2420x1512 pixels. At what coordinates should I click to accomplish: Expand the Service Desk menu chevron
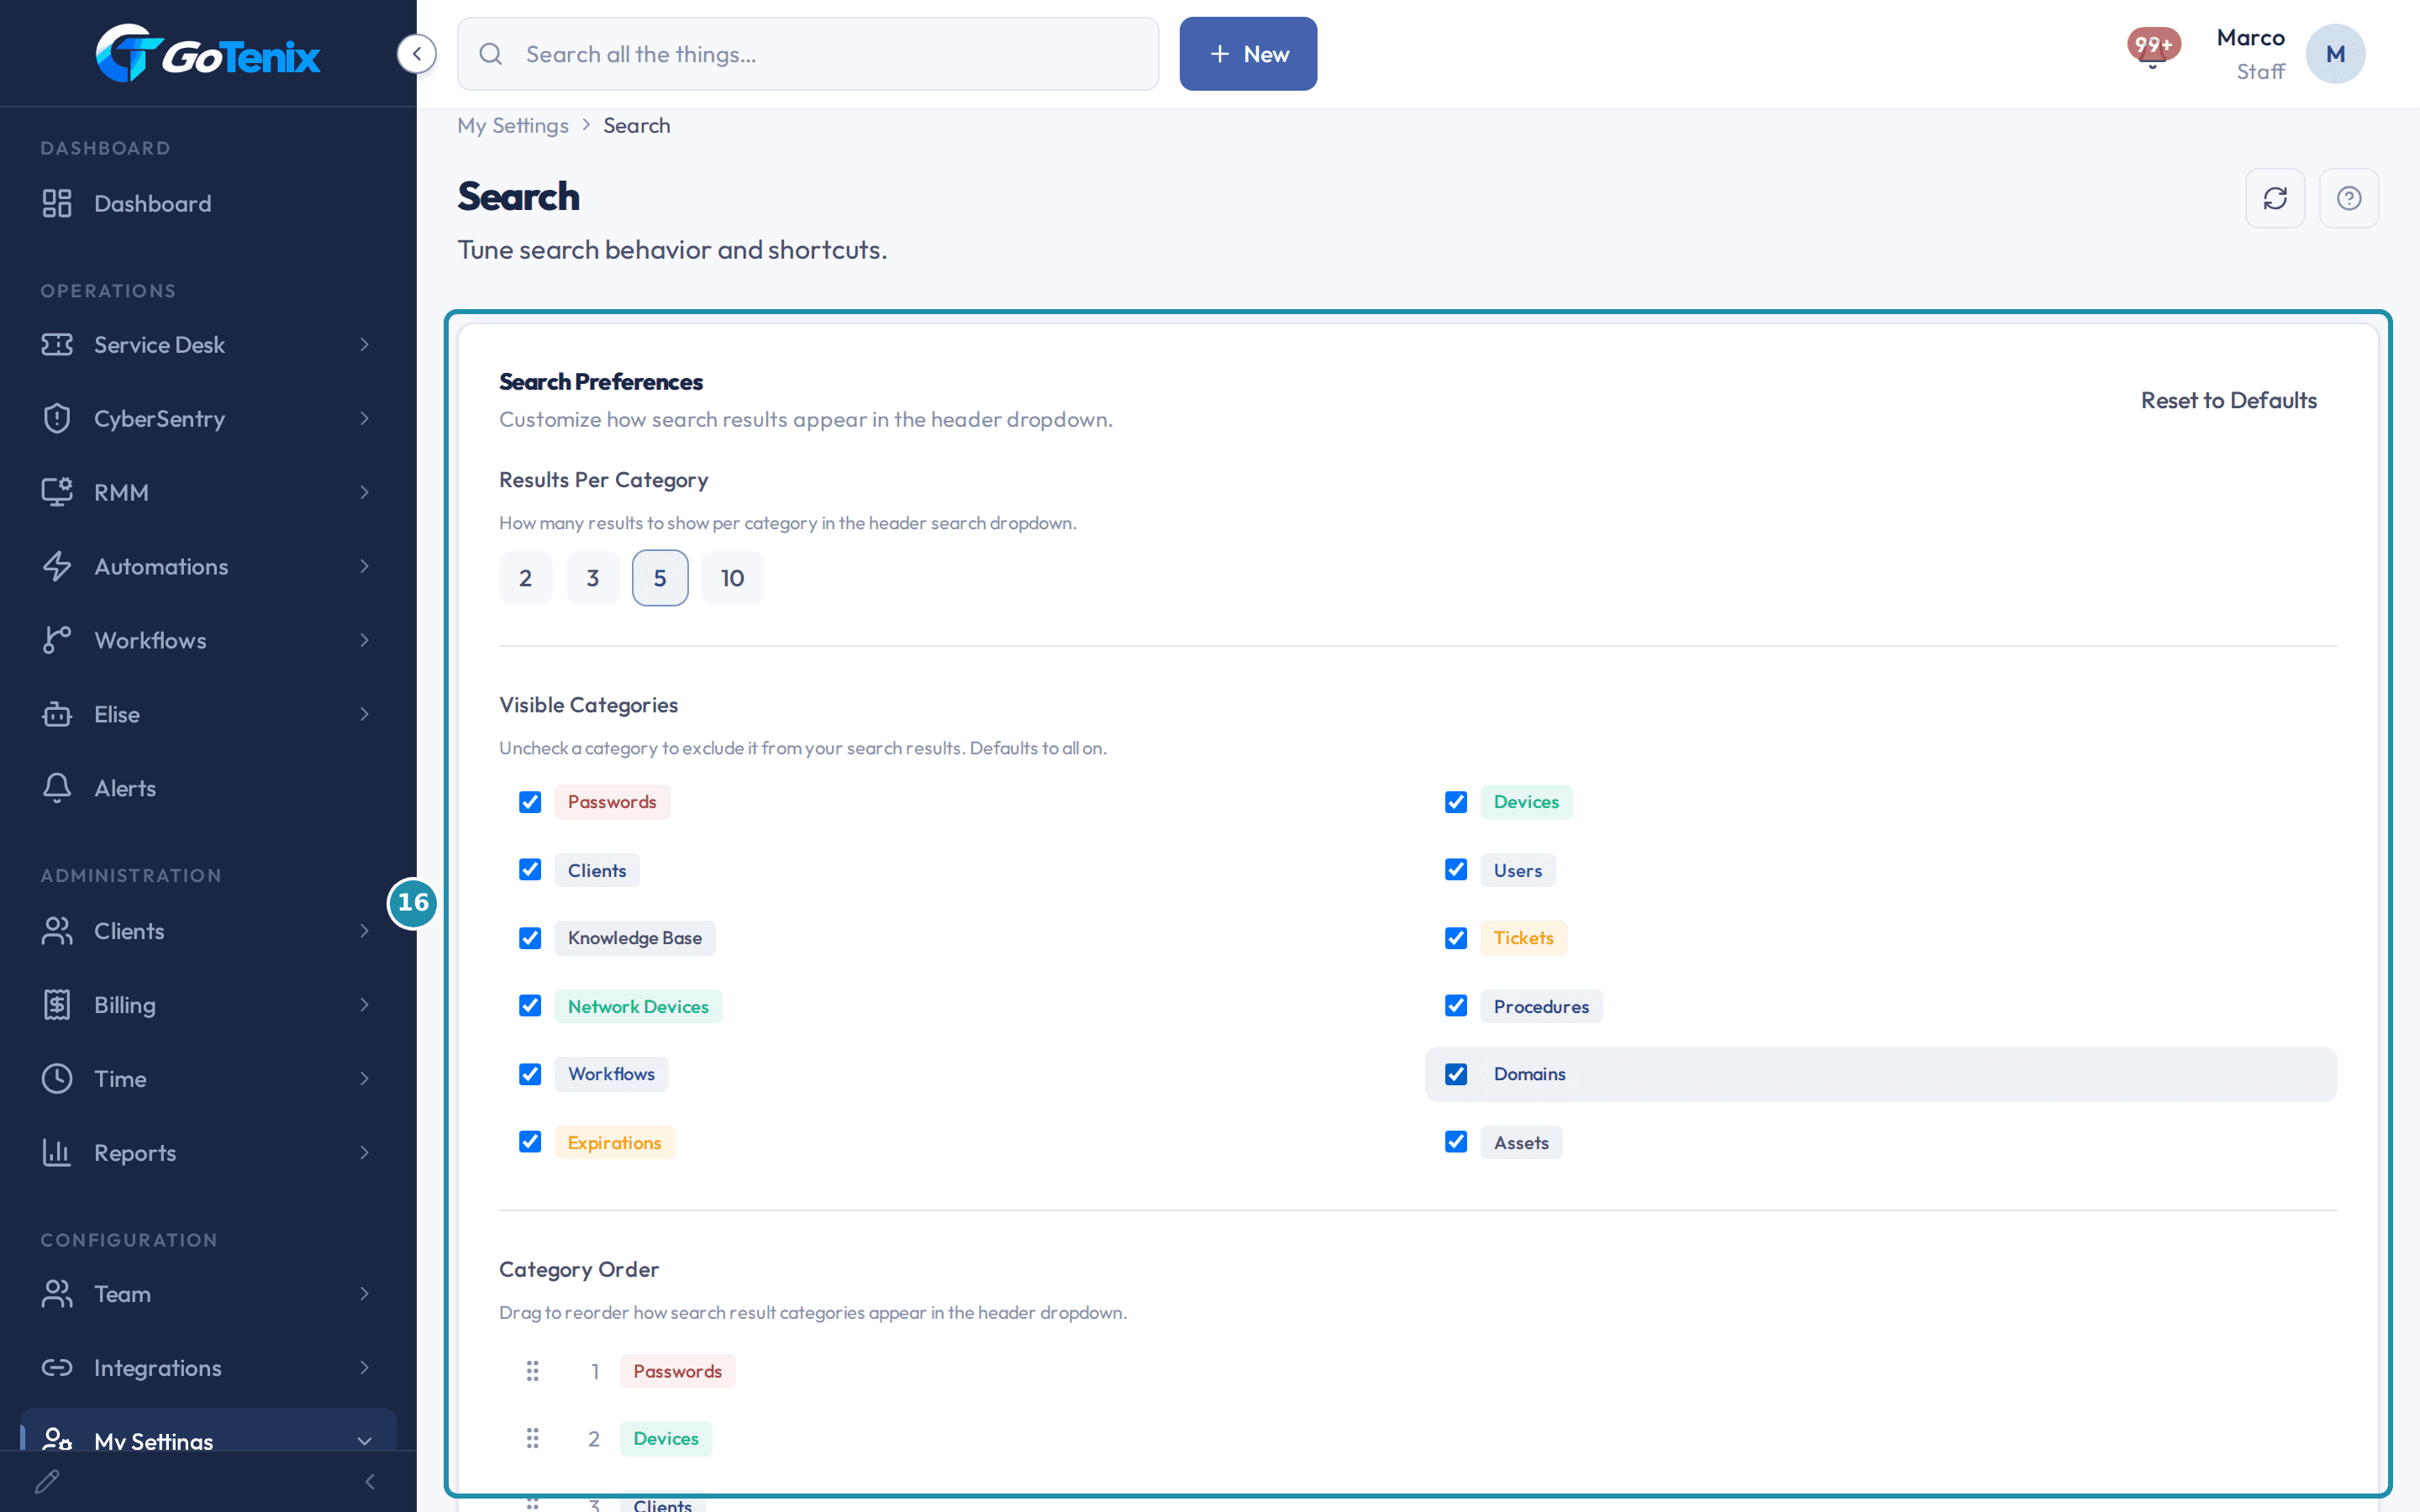[x=365, y=344]
